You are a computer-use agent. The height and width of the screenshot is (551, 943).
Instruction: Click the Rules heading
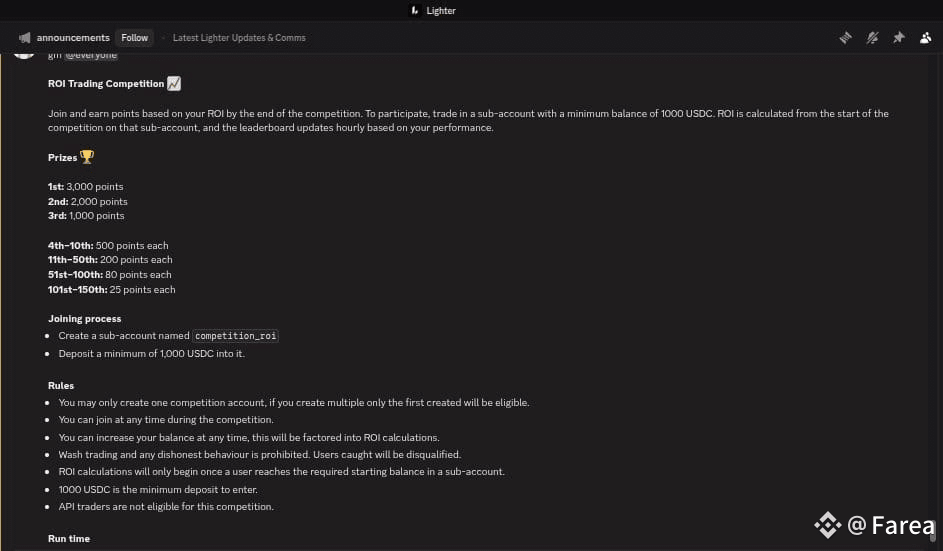click(x=61, y=386)
